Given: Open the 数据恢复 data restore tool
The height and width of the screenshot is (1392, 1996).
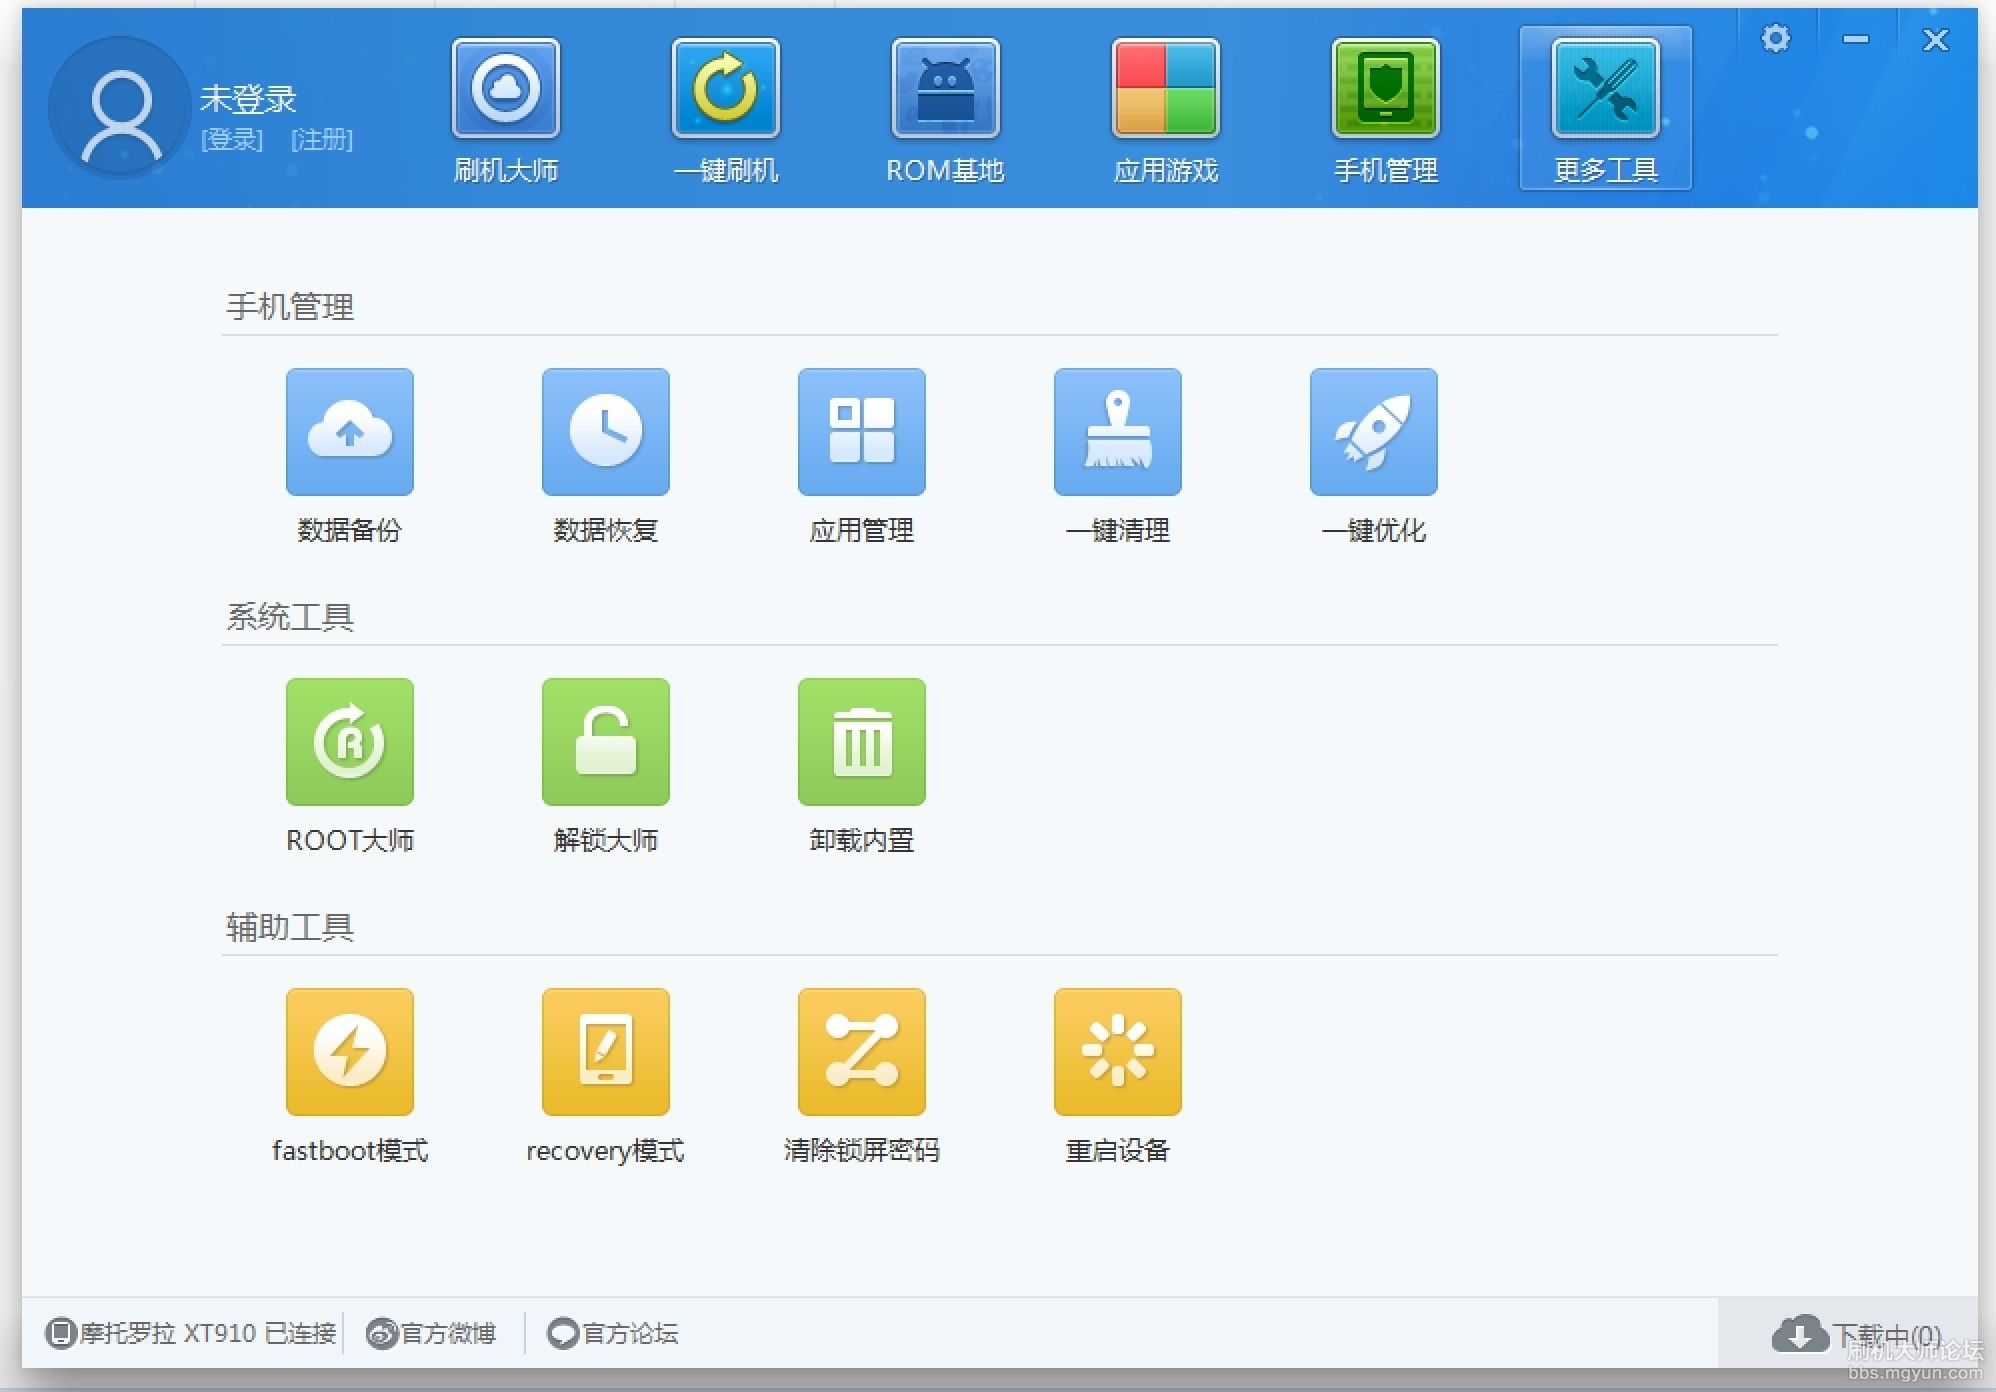Looking at the screenshot, I should coord(605,432).
